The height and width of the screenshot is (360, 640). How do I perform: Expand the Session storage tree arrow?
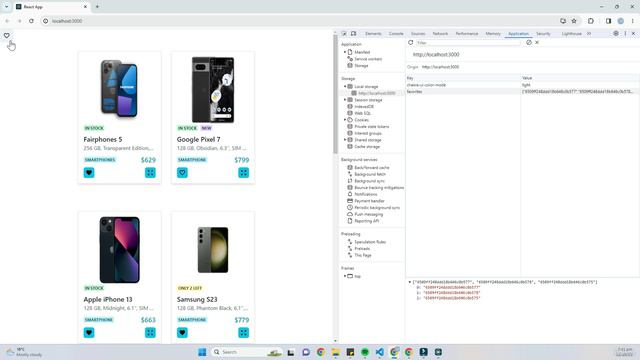pos(345,100)
